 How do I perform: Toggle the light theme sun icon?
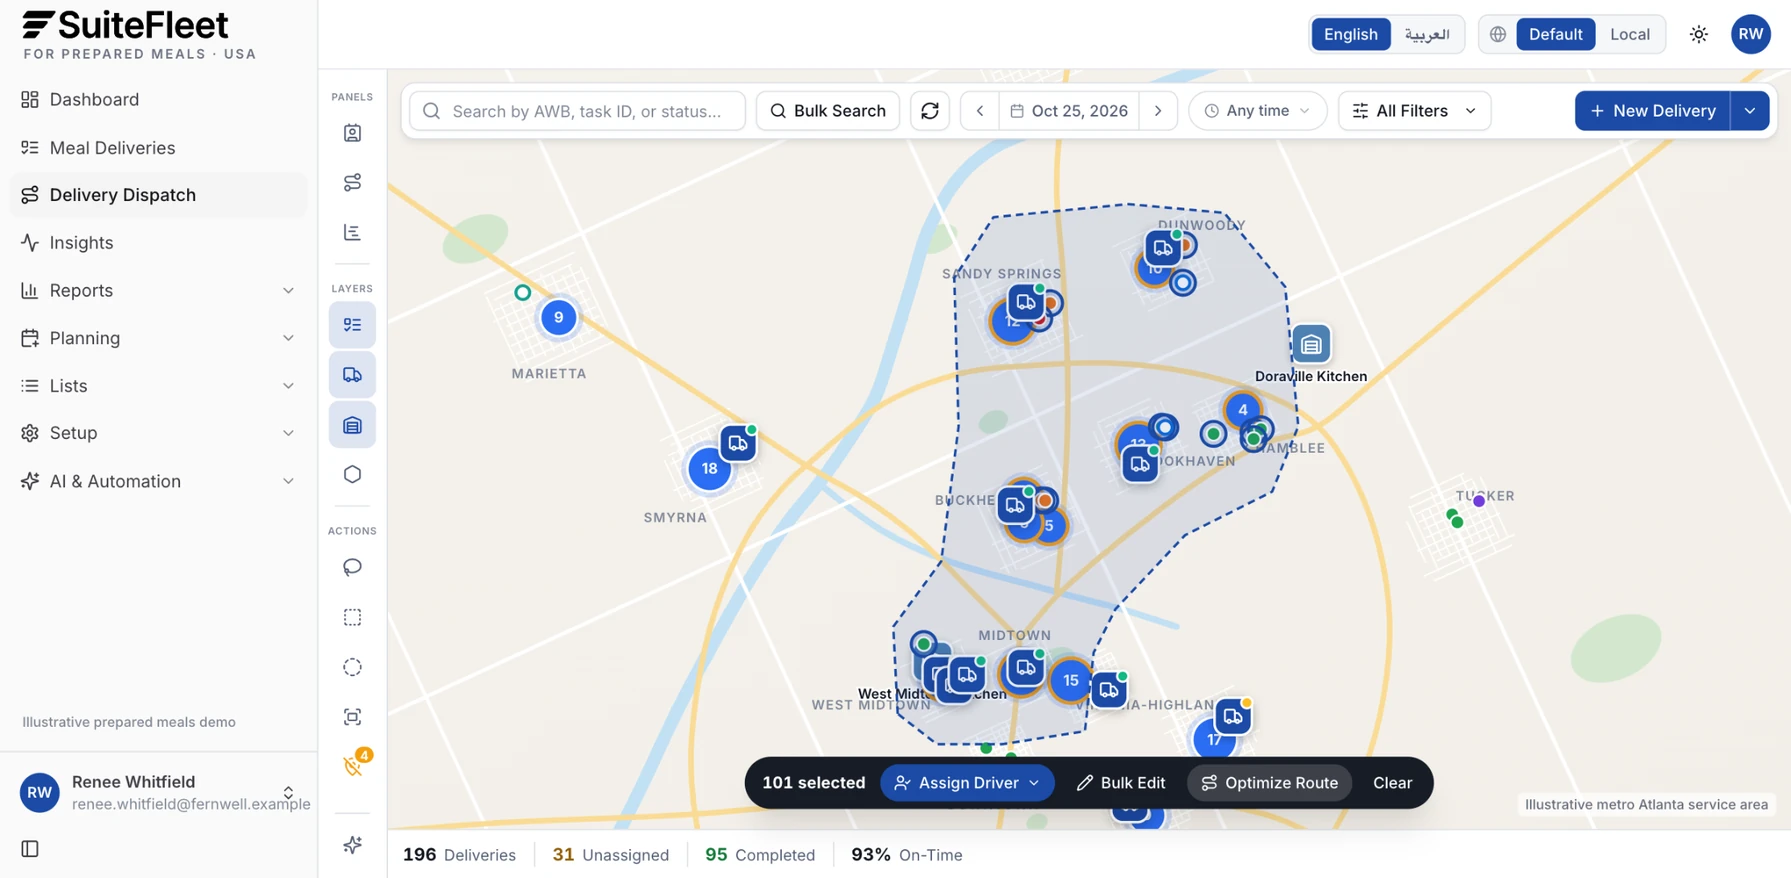click(x=1699, y=34)
